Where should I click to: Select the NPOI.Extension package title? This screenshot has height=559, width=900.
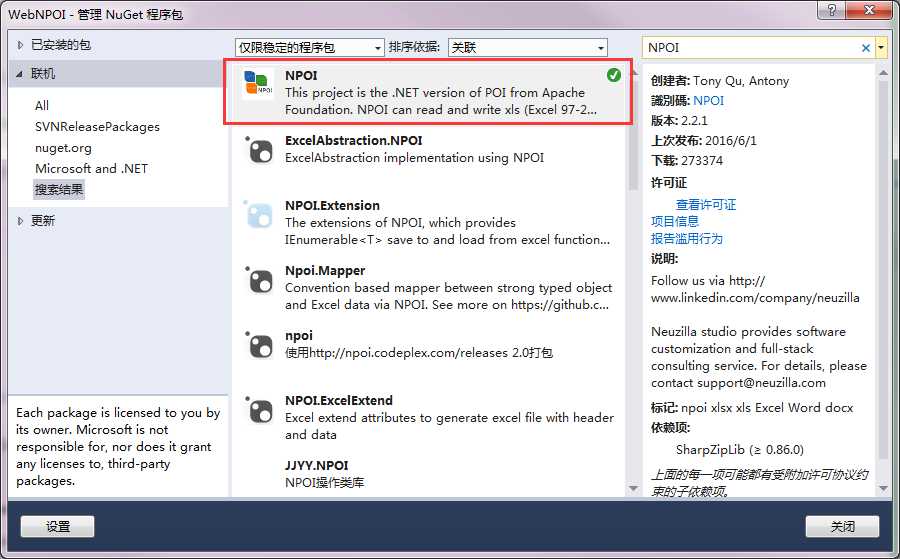332,205
